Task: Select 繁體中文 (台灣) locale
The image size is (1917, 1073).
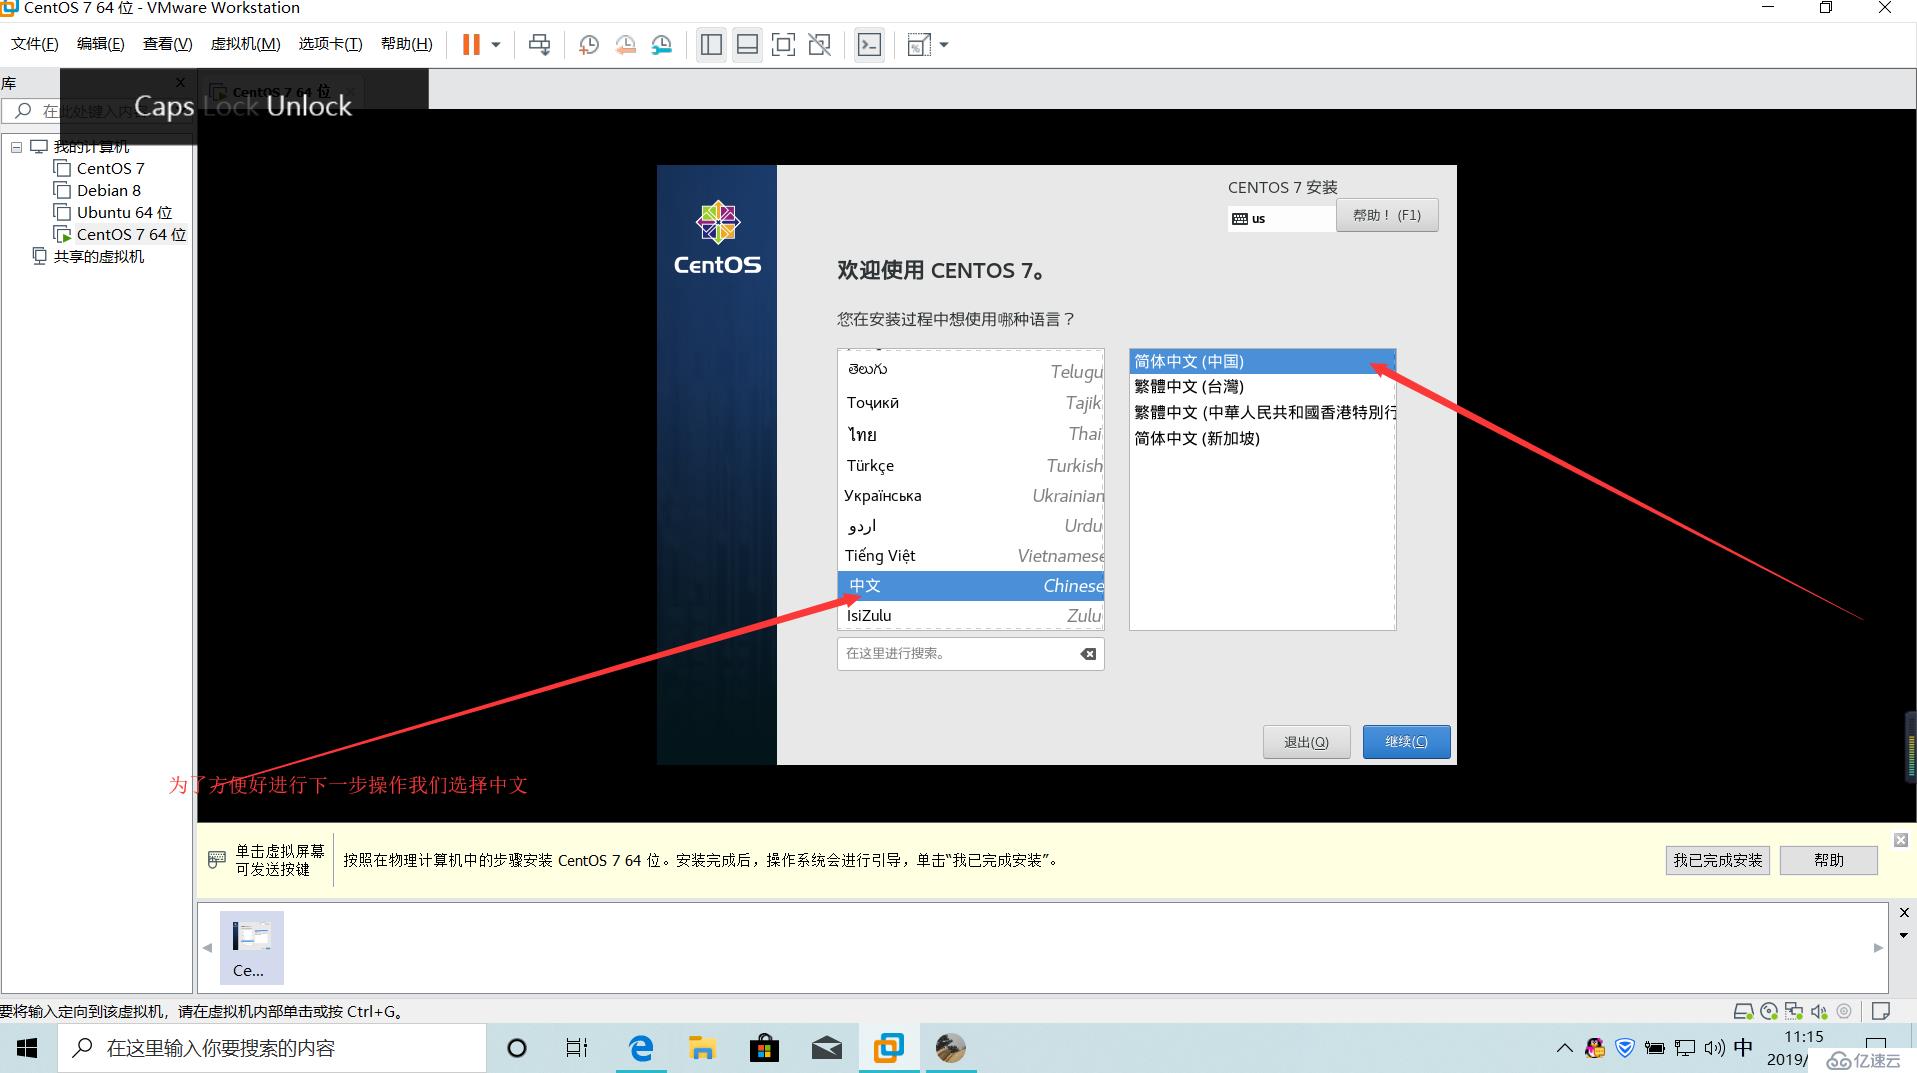Action: (x=1262, y=386)
